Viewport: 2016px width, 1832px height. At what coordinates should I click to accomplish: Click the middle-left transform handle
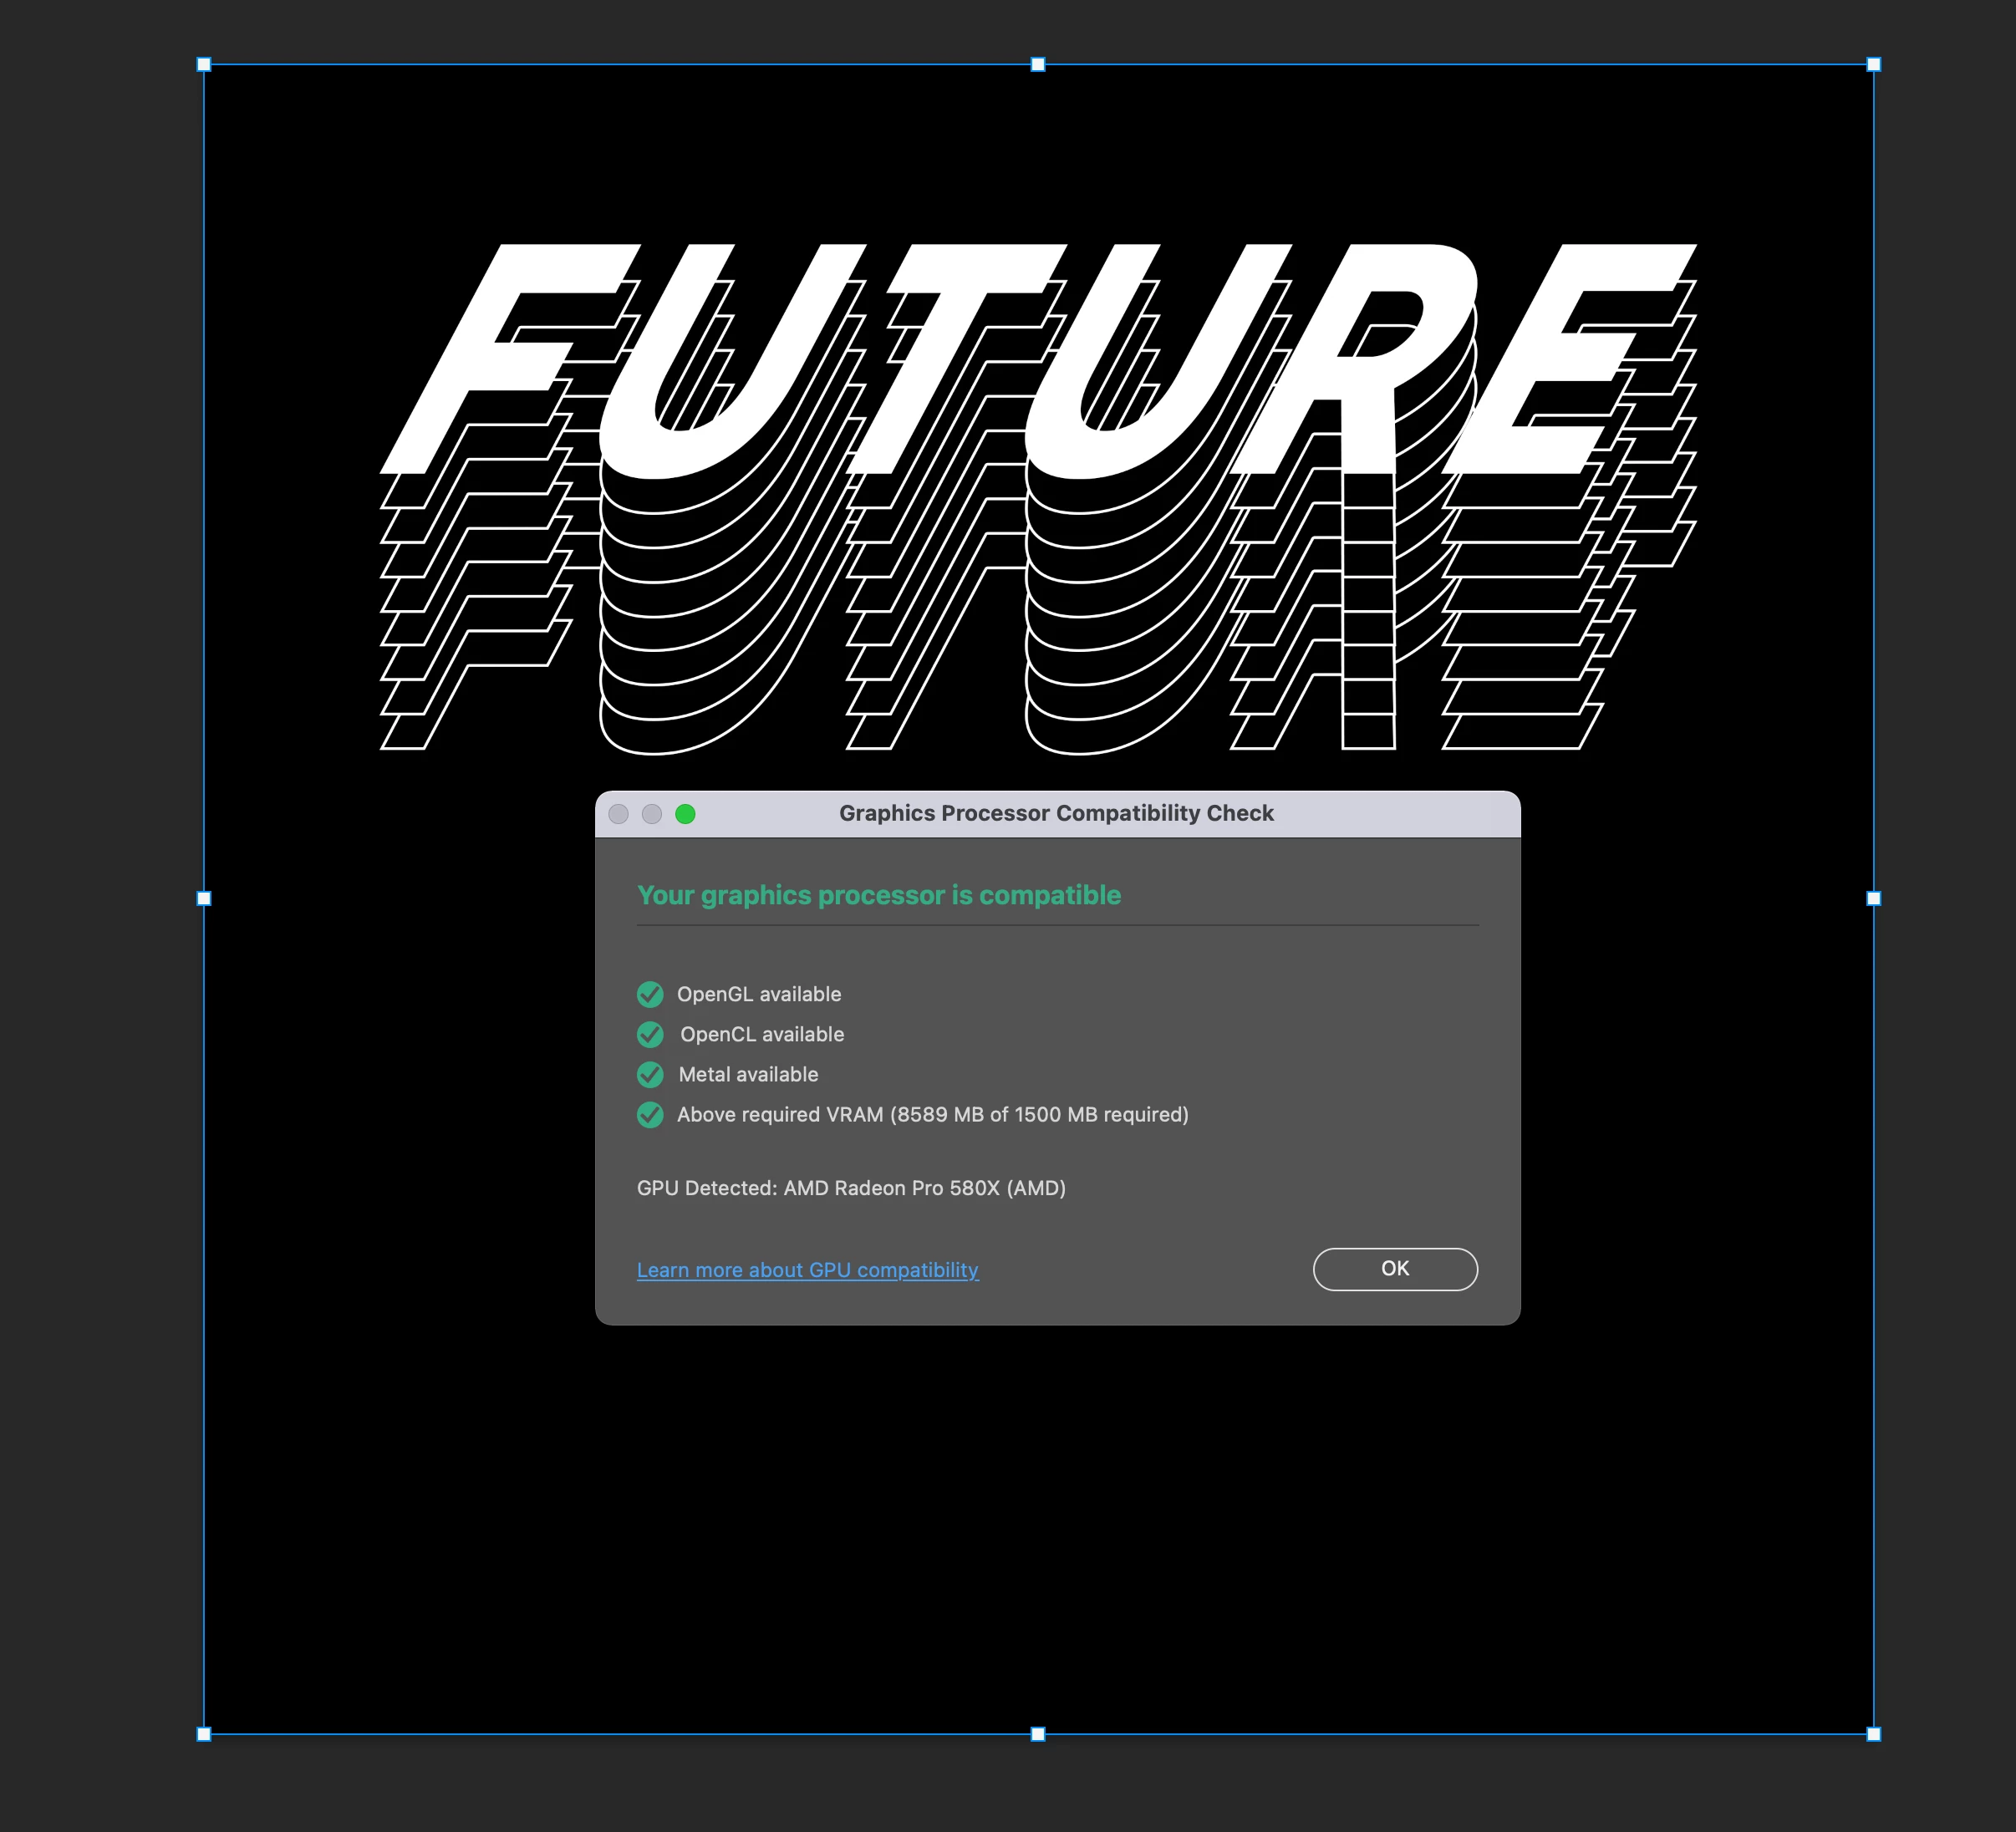(x=204, y=899)
